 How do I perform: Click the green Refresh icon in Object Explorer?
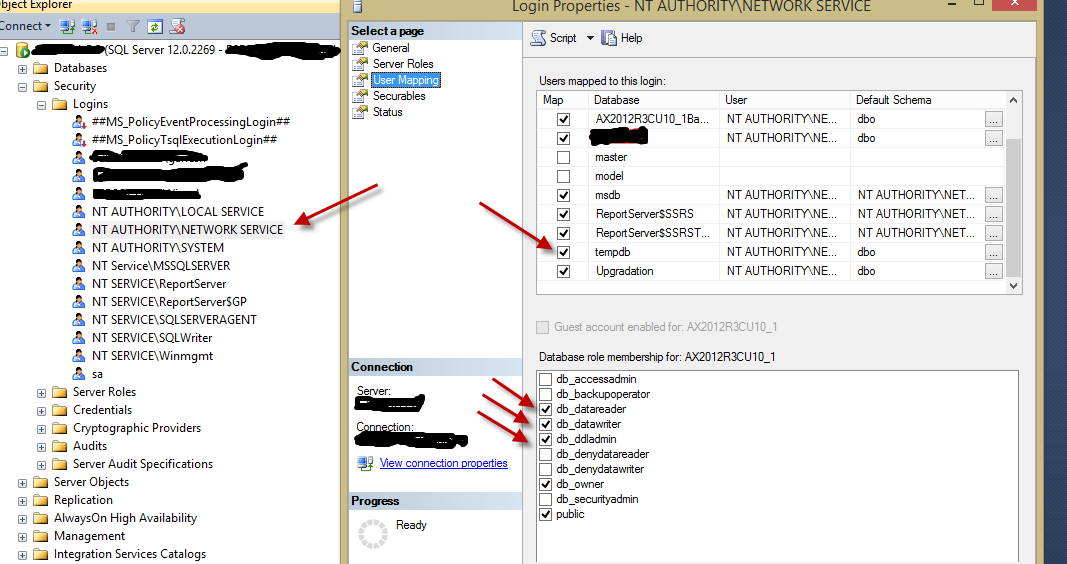pos(155,27)
